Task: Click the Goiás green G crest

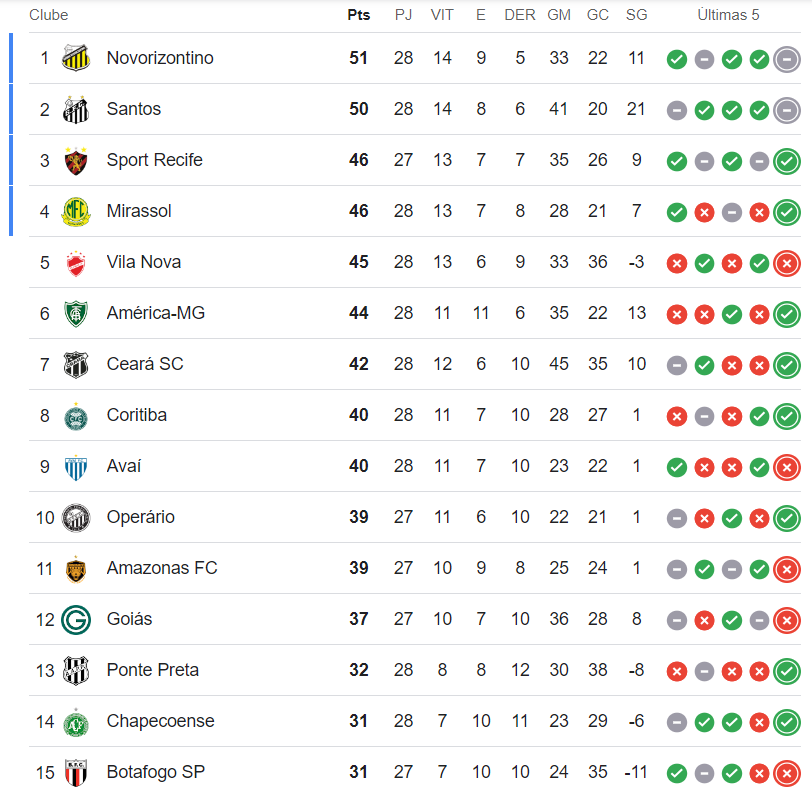Action: [76, 619]
